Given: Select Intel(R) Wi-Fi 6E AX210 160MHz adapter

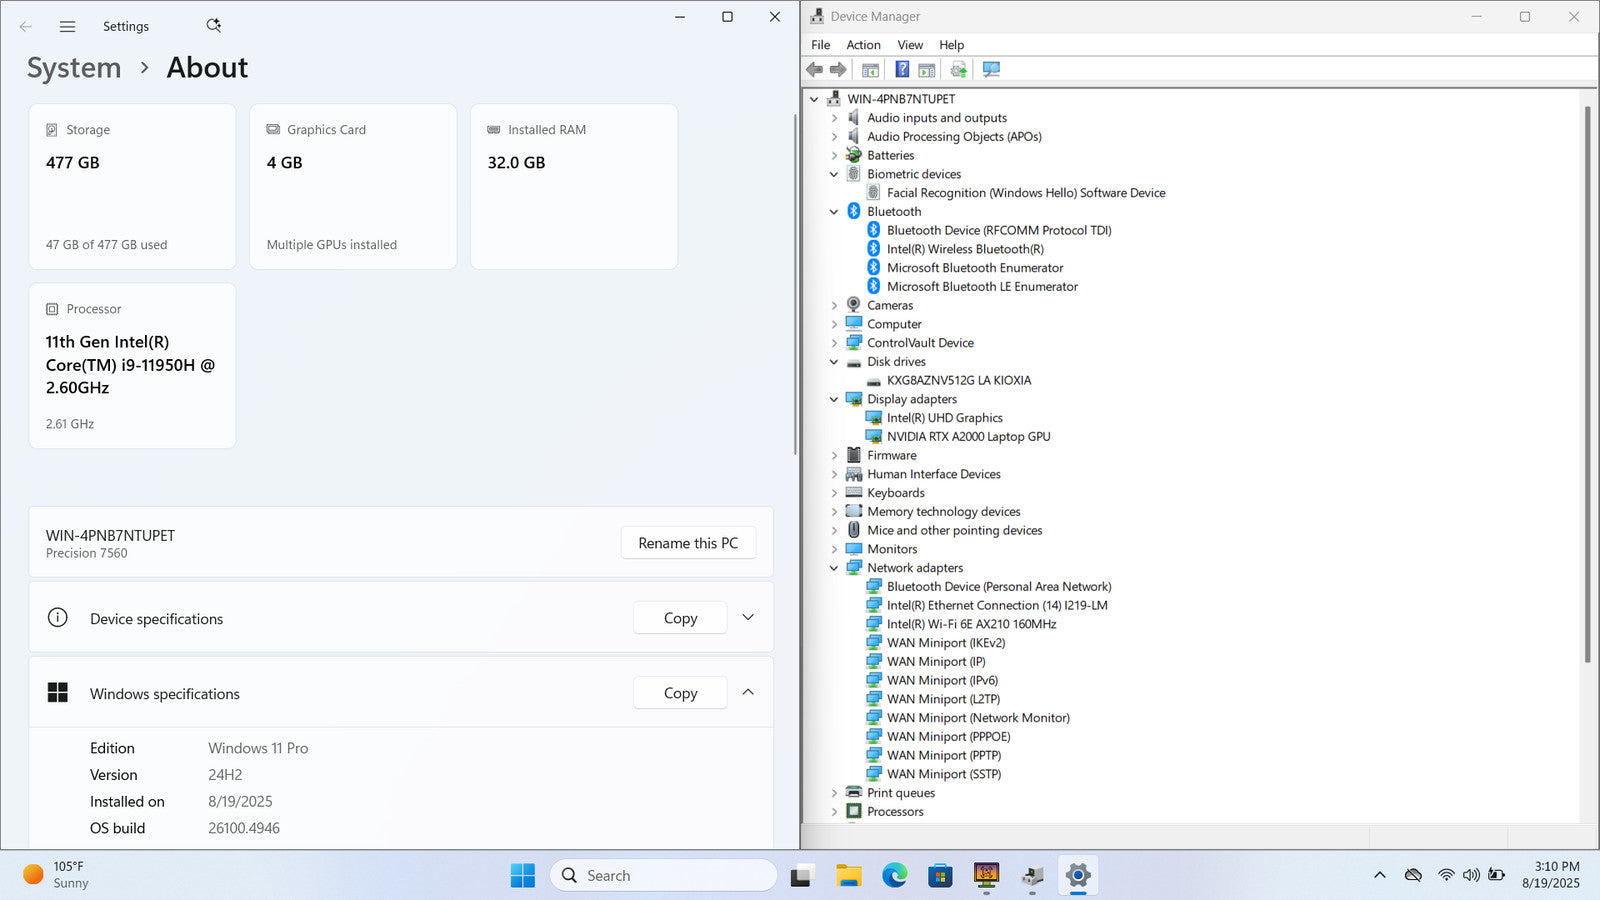Looking at the screenshot, I should pos(971,624).
